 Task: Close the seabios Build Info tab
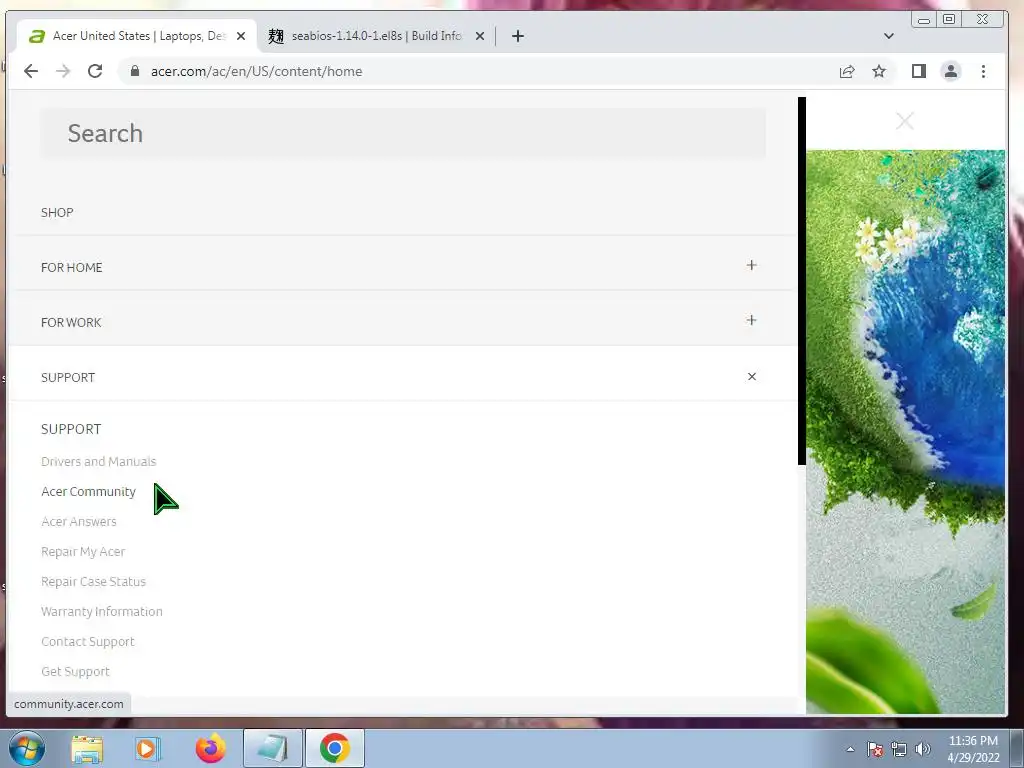tap(480, 36)
